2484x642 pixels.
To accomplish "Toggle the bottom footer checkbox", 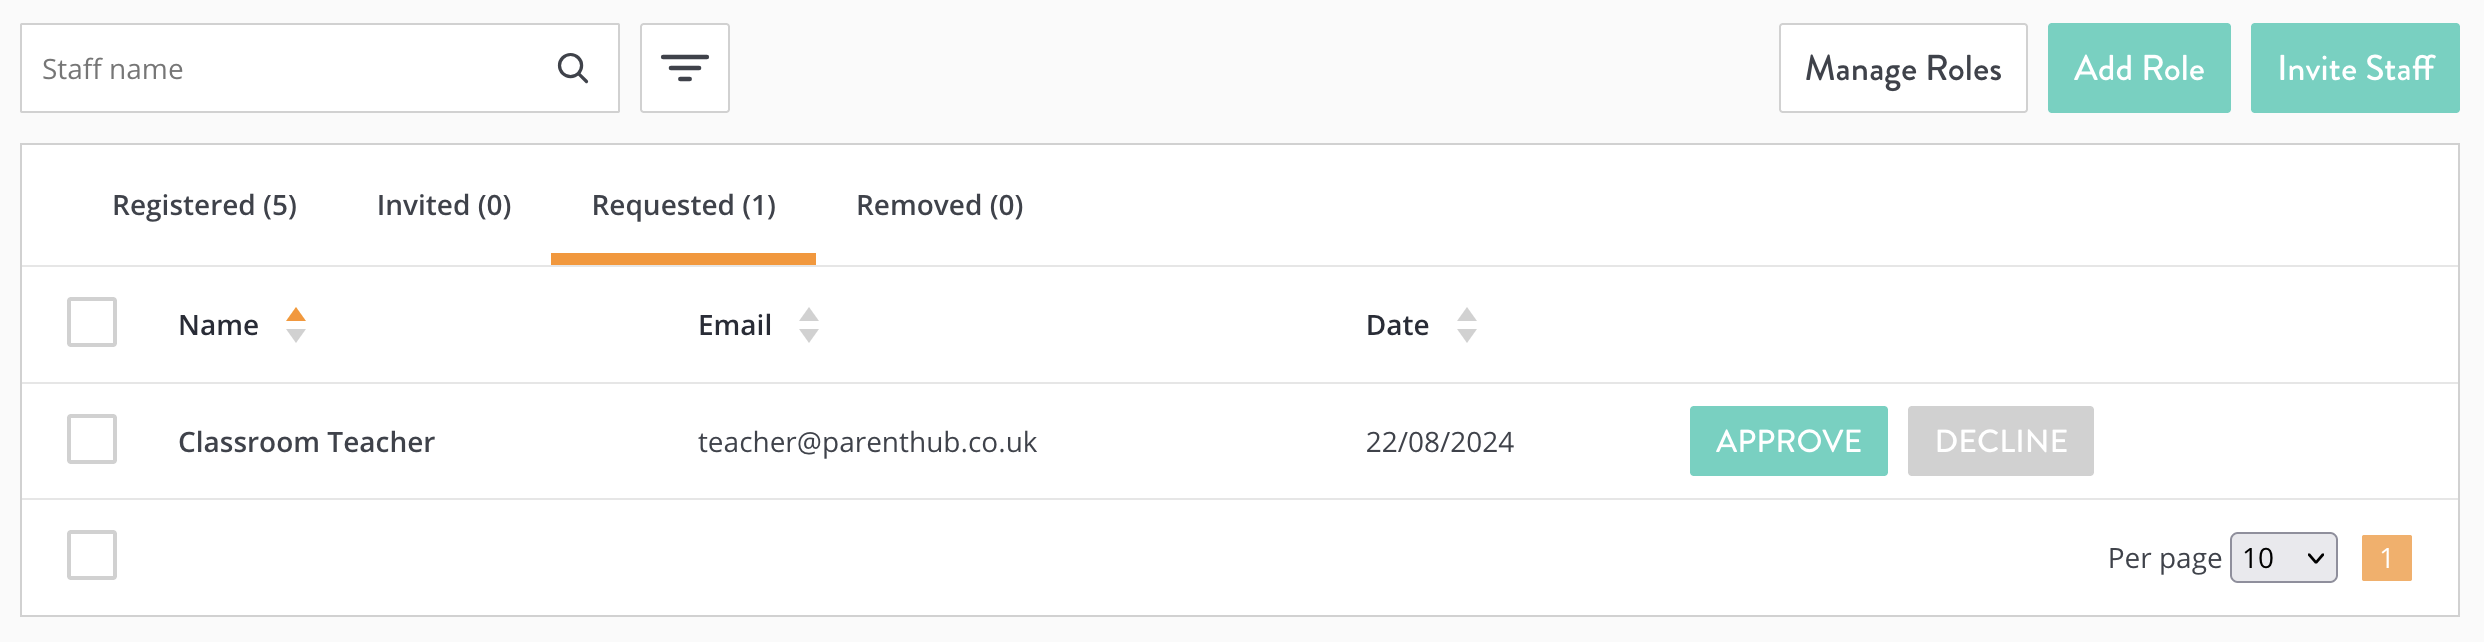I will pyautogui.click(x=92, y=555).
